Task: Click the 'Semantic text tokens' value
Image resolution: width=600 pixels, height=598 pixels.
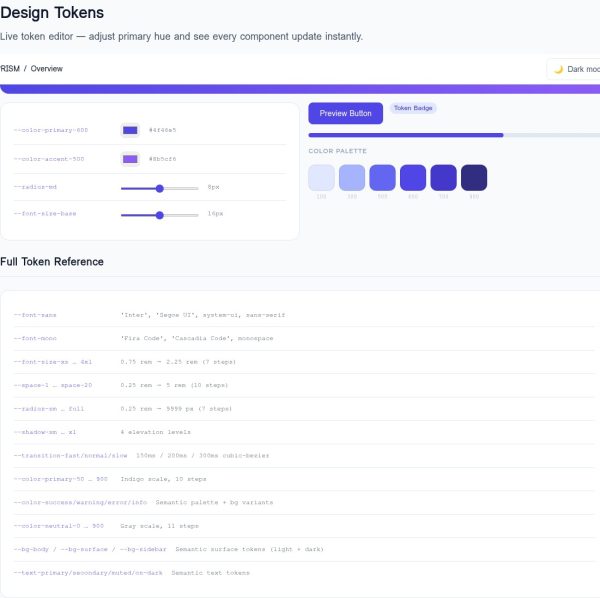Action: (x=210, y=573)
